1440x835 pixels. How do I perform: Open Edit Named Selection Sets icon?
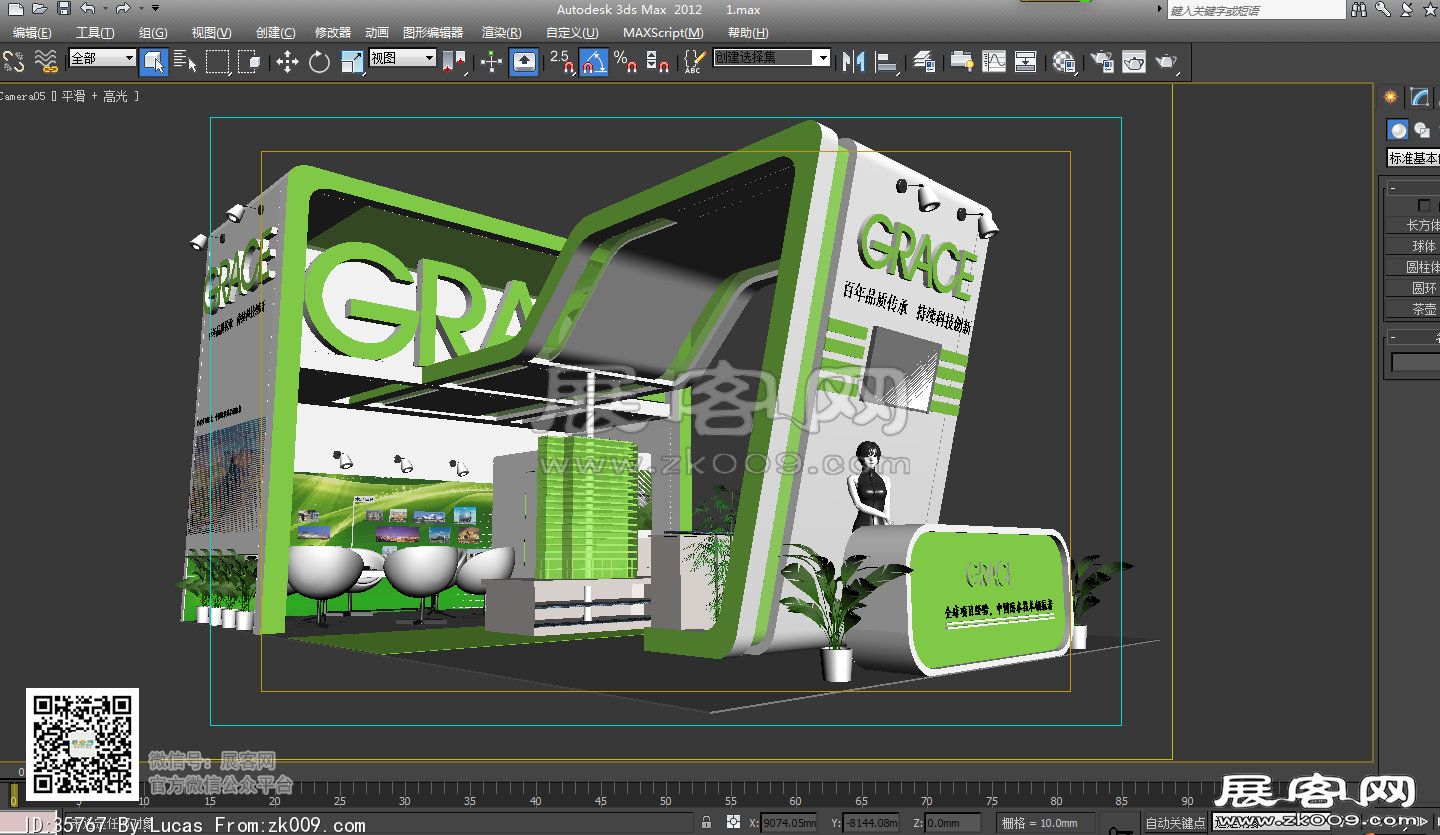point(695,62)
